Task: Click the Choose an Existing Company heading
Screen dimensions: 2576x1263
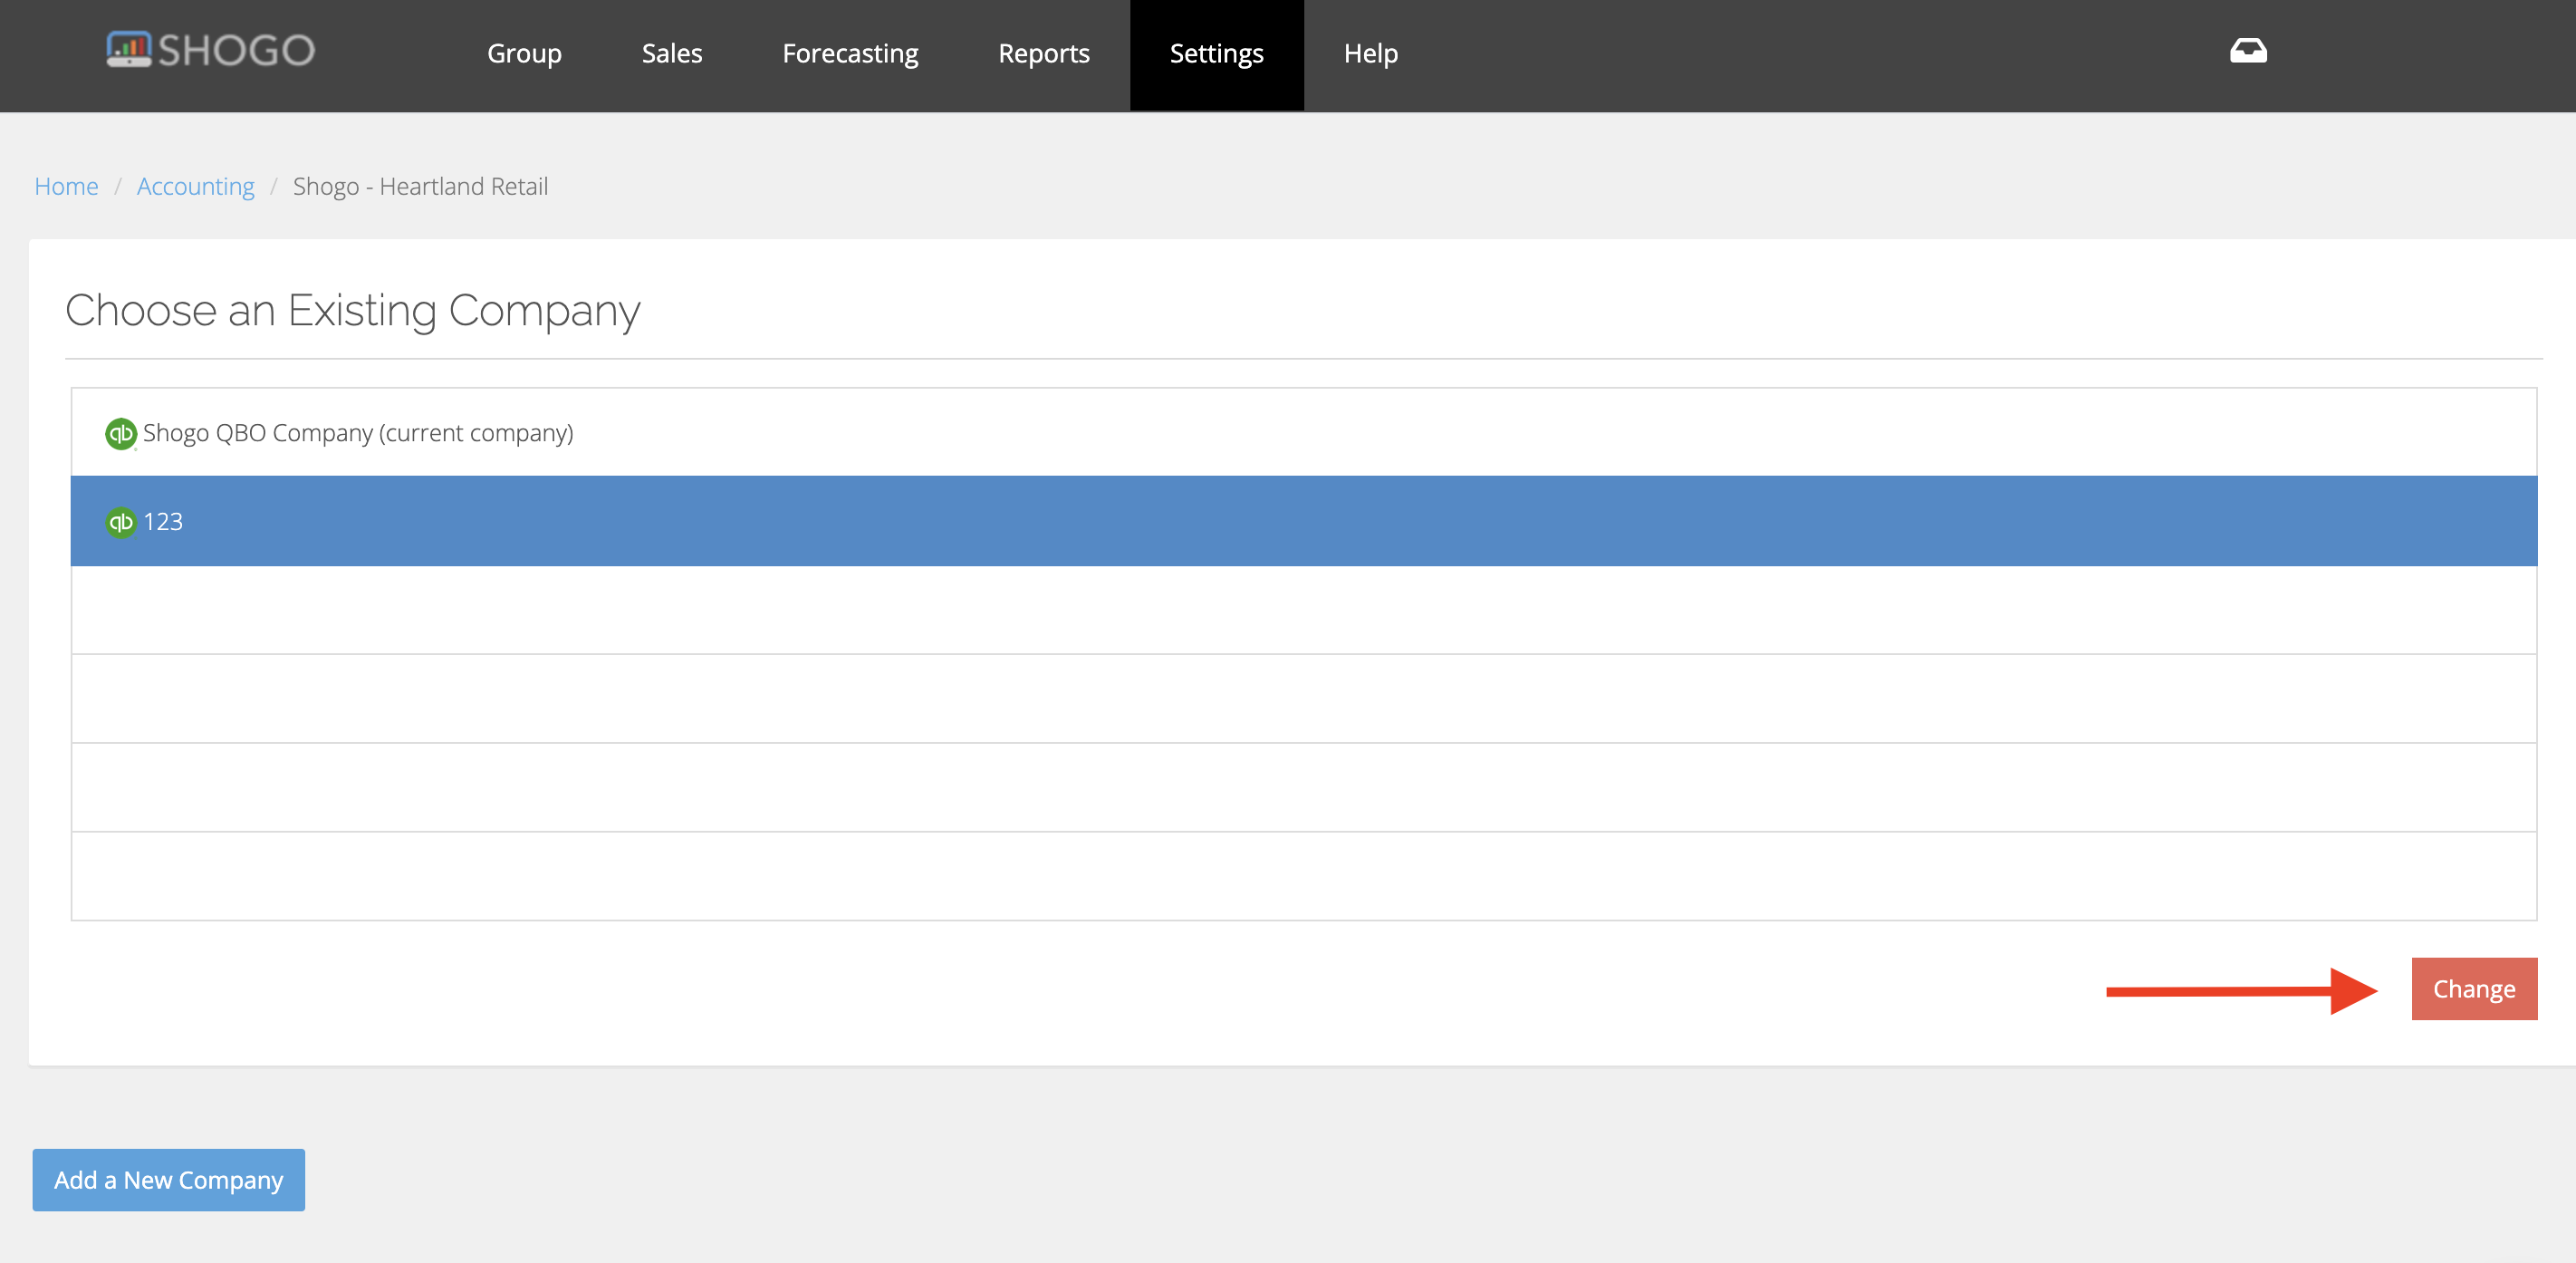Action: [352, 310]
